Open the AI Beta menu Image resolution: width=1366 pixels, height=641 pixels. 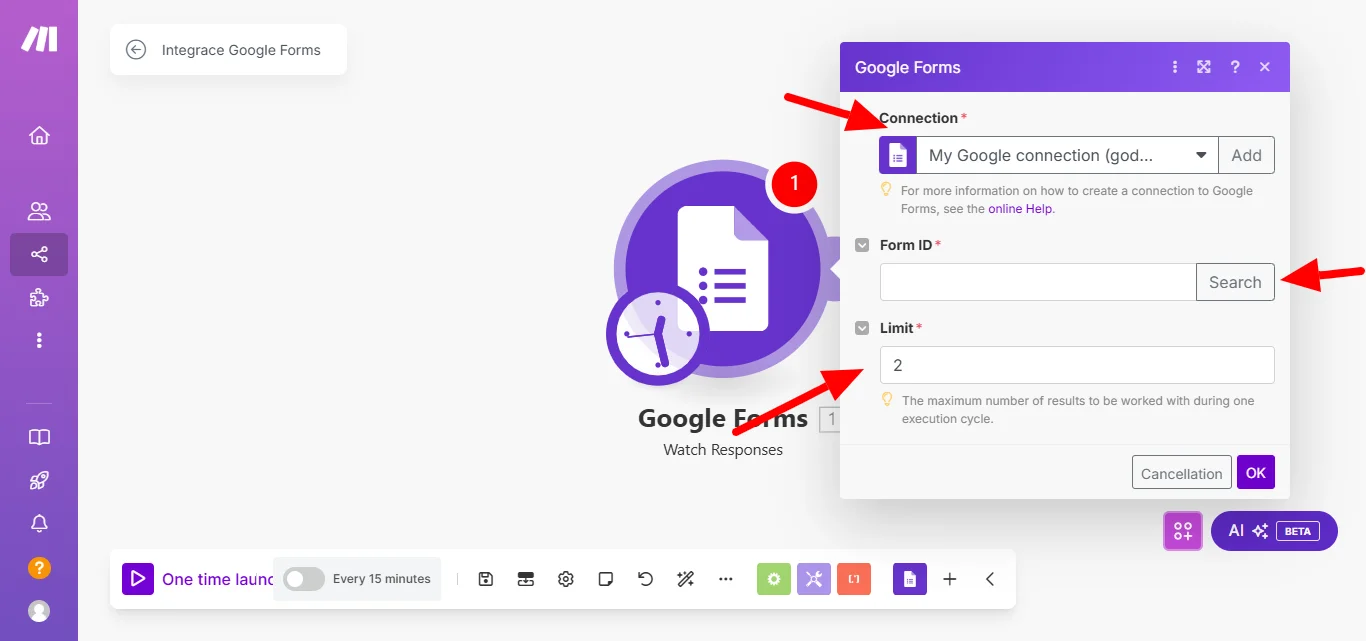pos(1274,531)
